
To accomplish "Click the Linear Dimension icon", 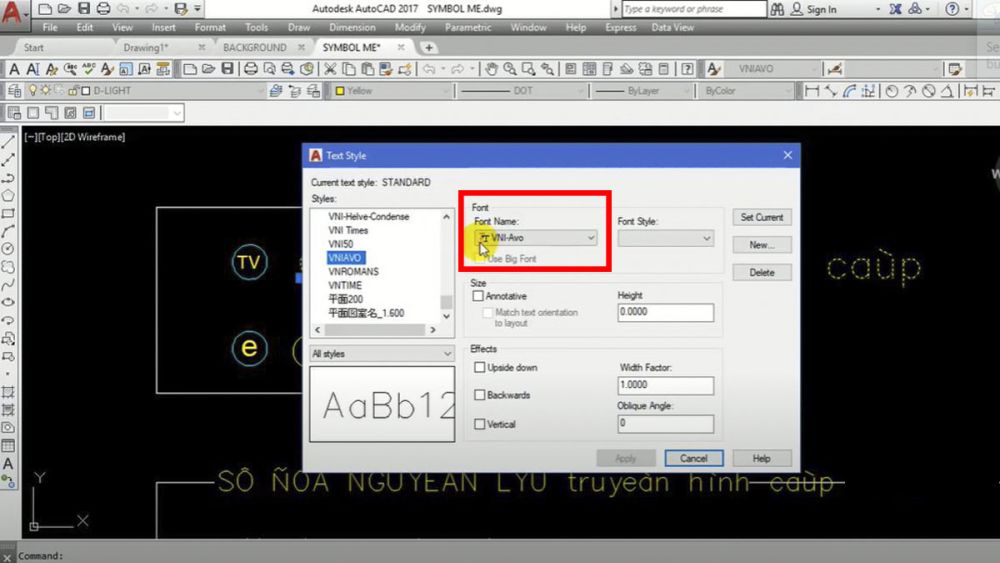I will [x=812, y=91].
